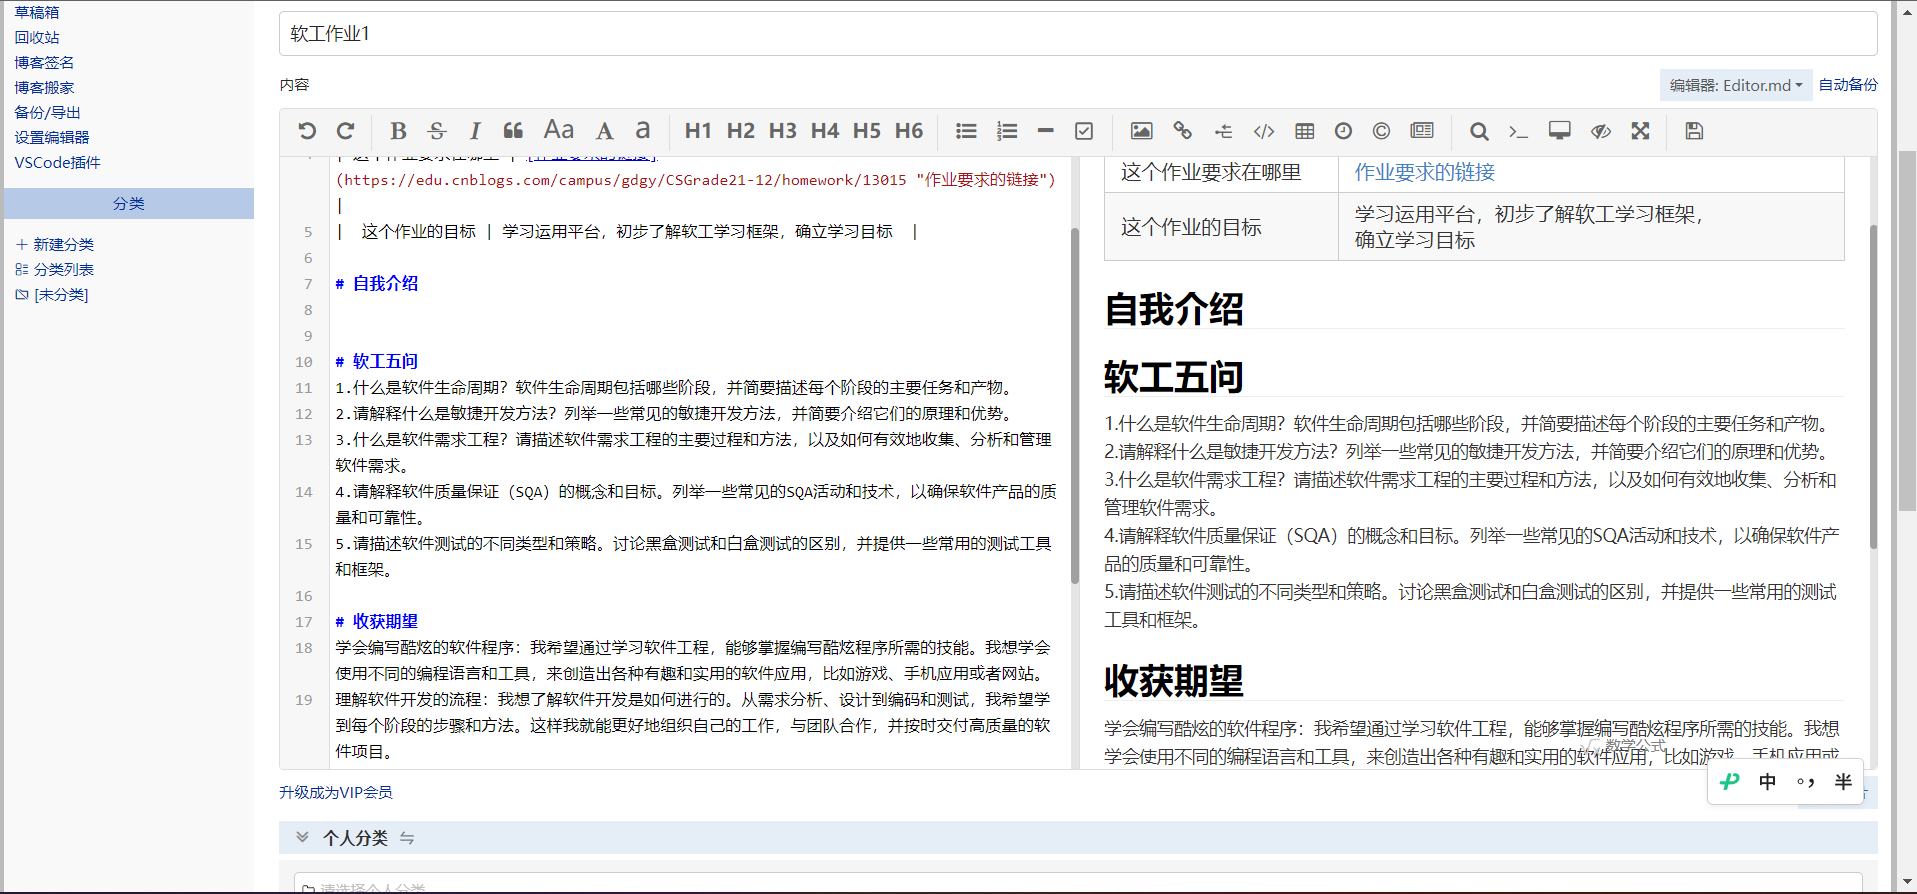Click 升级成为VIP会员 link
This screenshot has height=894, width=1917.
[x=336, y=792]
